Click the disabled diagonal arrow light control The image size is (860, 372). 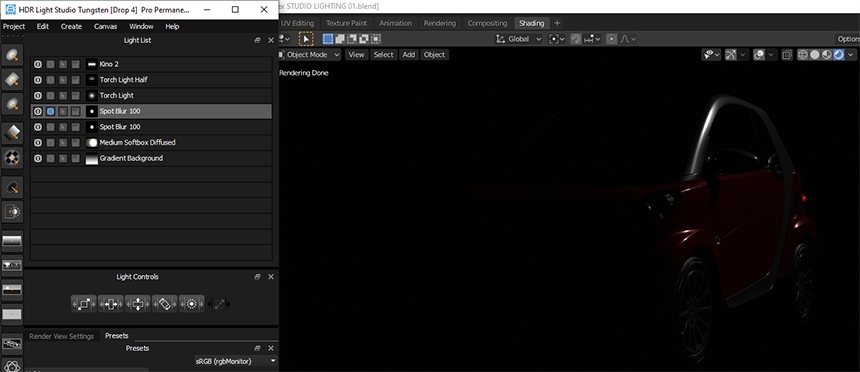219,303
